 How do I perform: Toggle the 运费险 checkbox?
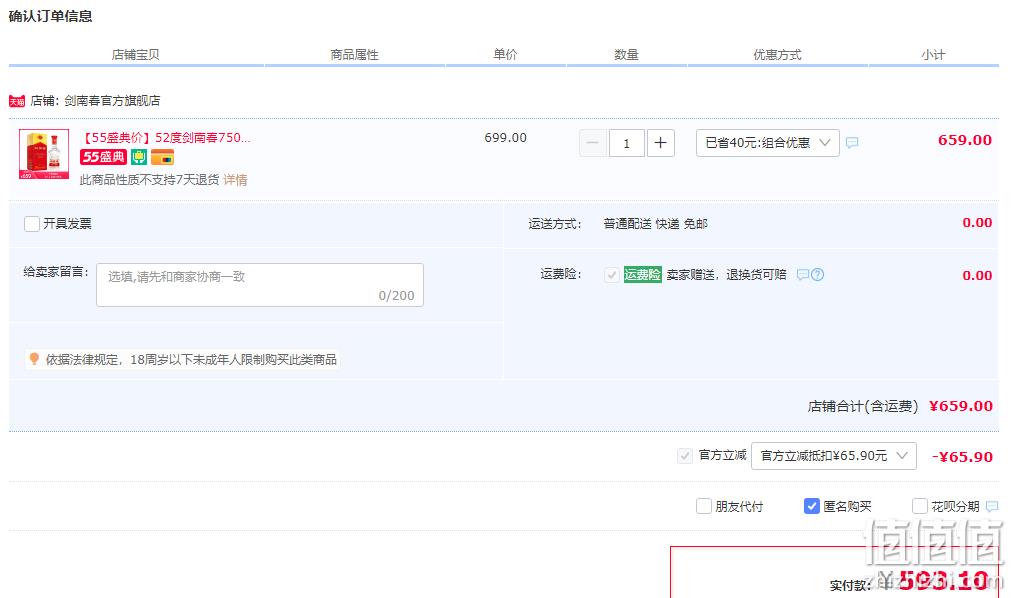pyautogui.click(x=611, y=275)
